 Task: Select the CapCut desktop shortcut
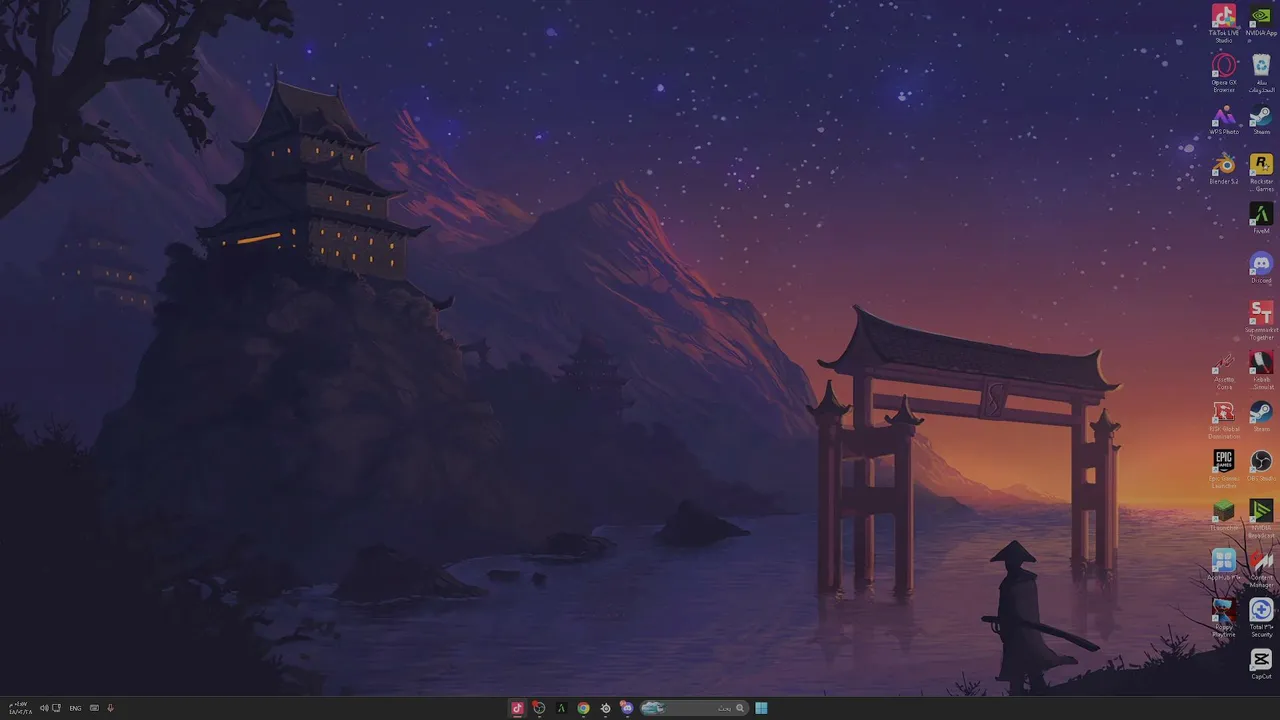pos(1261,664)
